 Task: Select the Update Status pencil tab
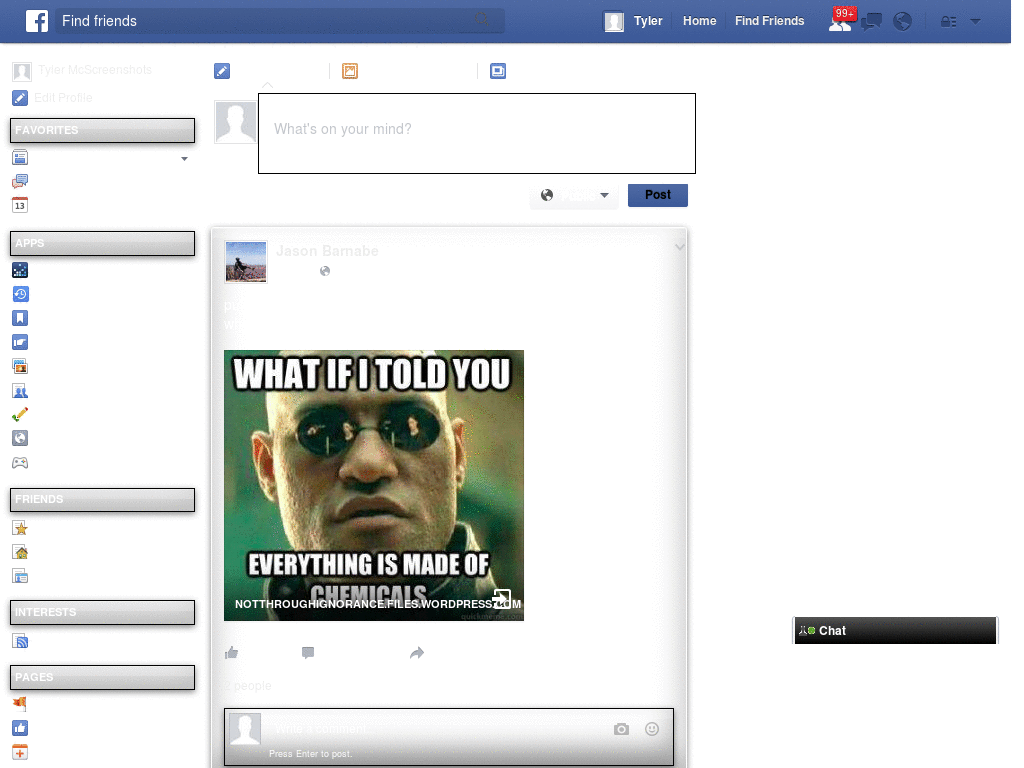point(222,71)
